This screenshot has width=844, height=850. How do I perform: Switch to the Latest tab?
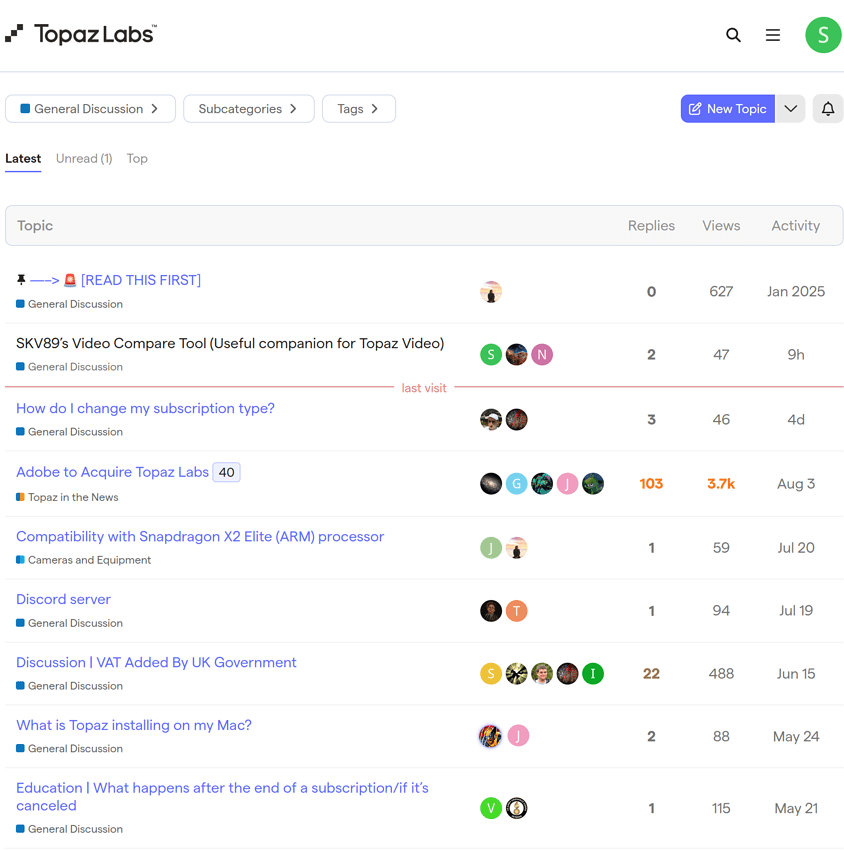23,158
